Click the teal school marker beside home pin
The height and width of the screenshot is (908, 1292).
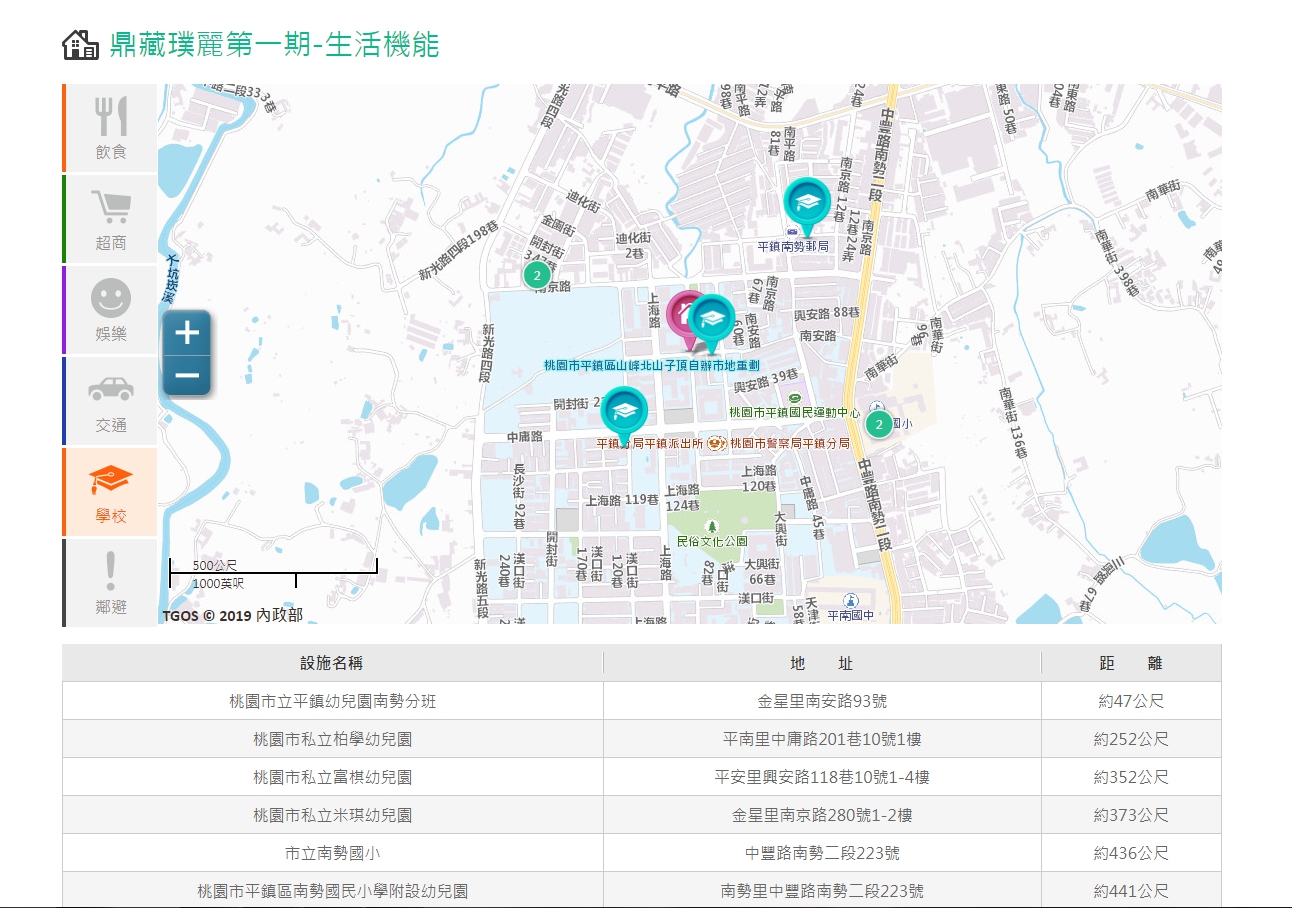[712, 320]
